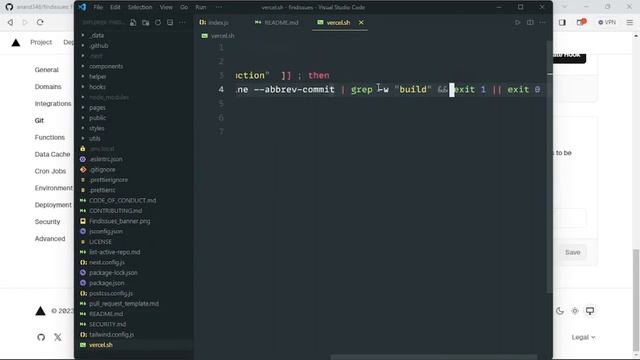Switch Vercel theme to dark moon icon
Viewport: 640px width, 360px height.
[560, 311]
